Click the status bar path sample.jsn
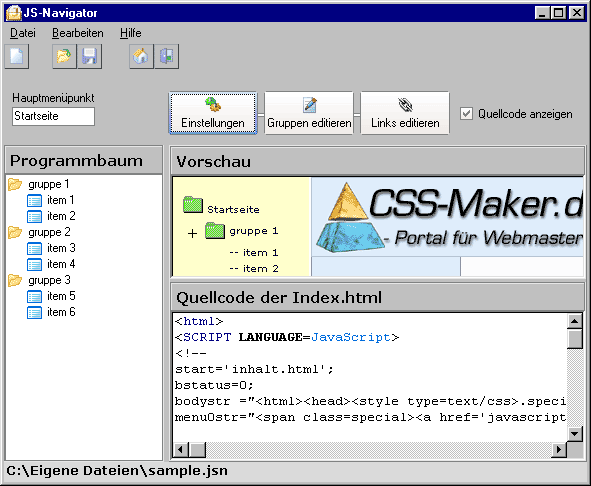591x486 pixels. click(x=117, y=471)
